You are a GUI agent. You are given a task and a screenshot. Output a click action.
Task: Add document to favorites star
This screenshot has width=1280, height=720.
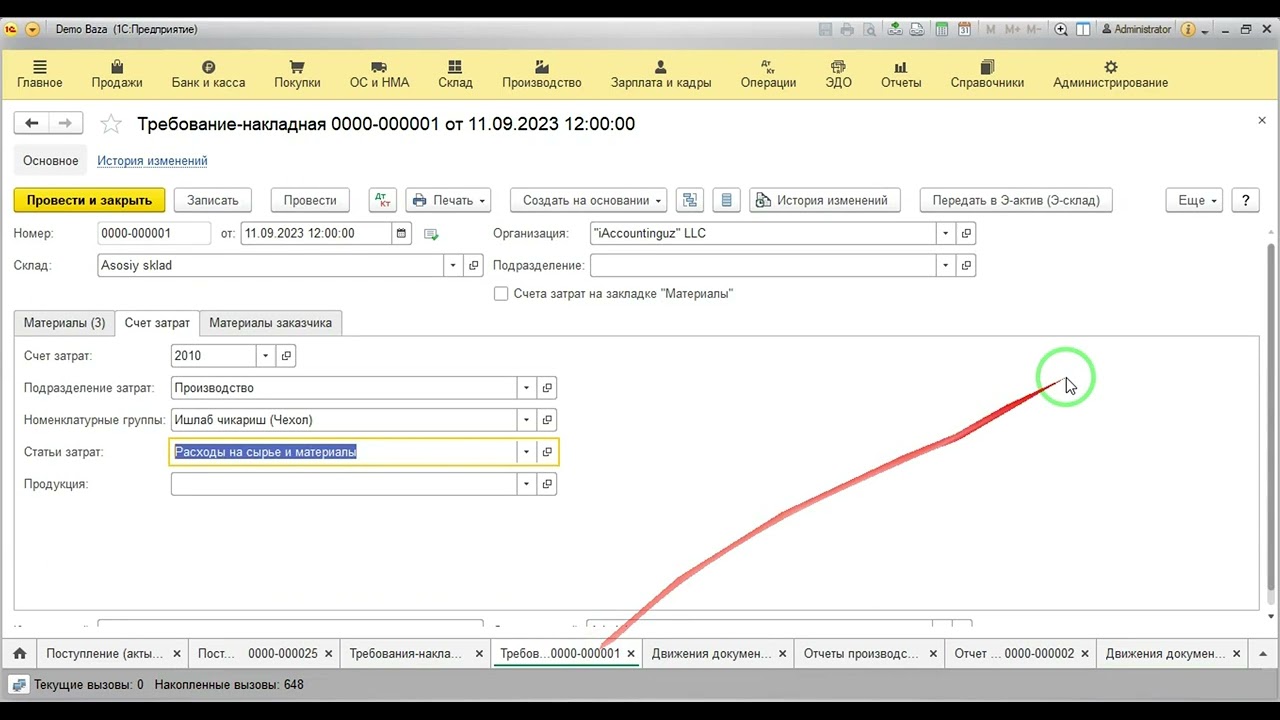pos(111,124)
